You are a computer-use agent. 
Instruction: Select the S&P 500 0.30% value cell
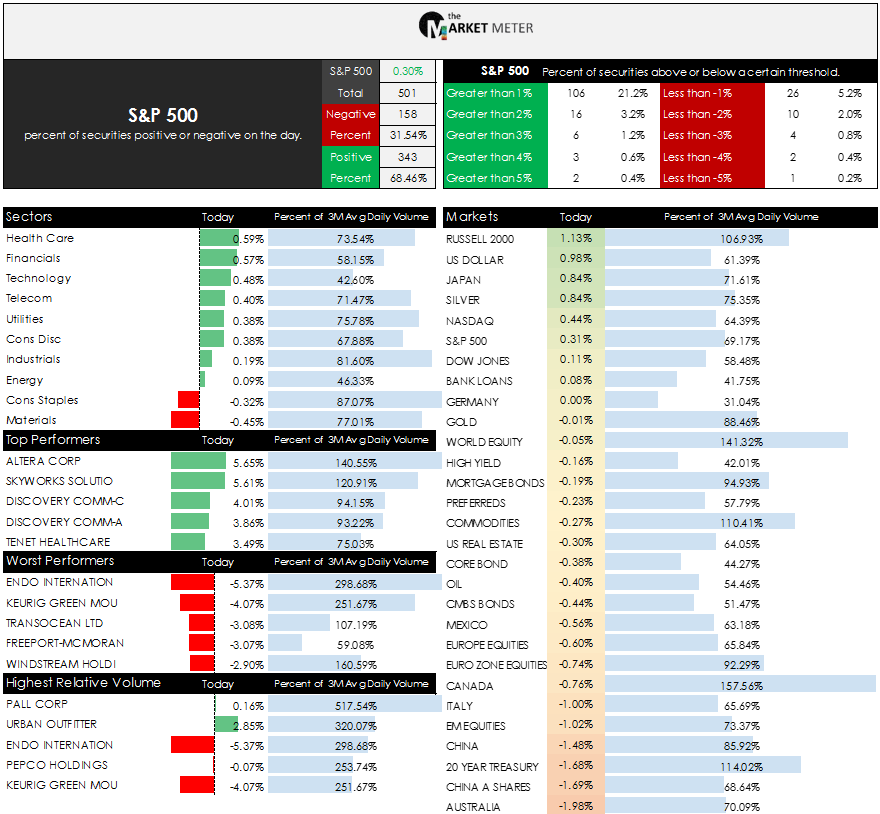click(x=407, y=71)
